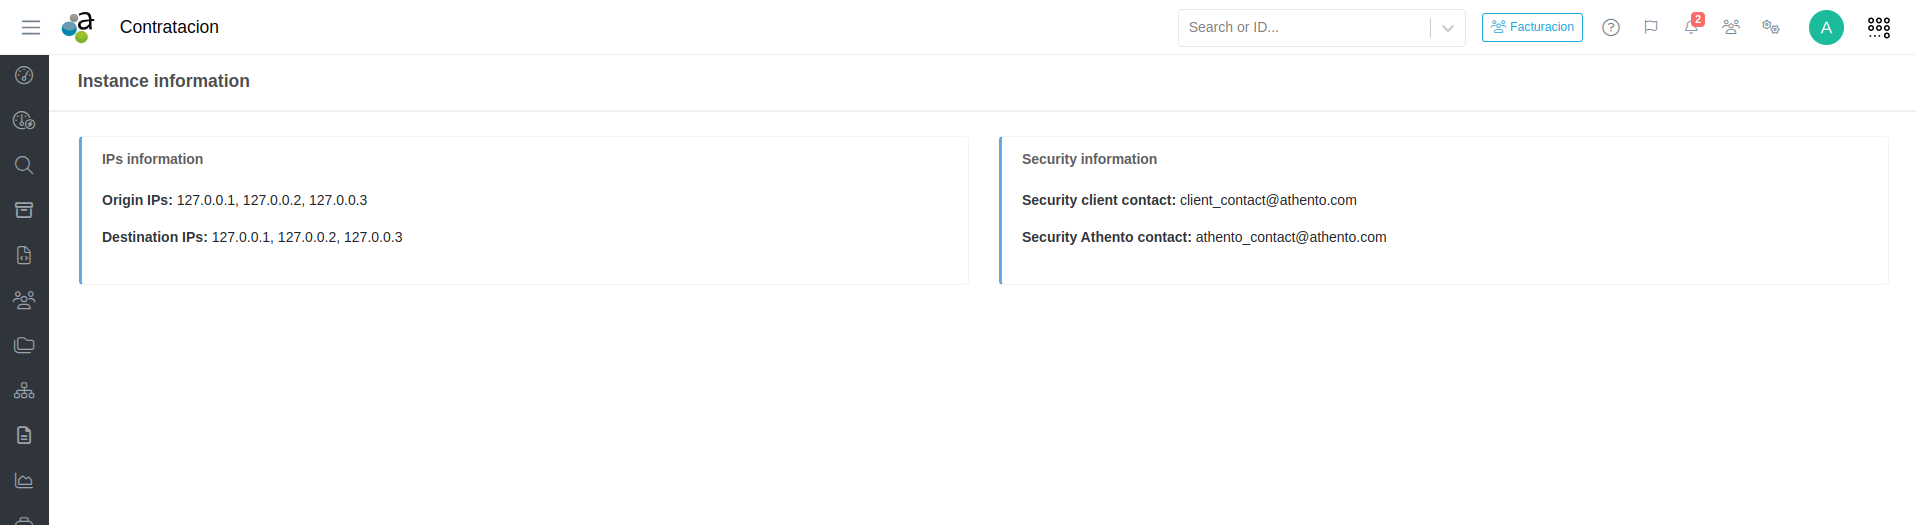The image size is (1916, 525).
Task: Click the Athento logo
Action: pos(78,27)
